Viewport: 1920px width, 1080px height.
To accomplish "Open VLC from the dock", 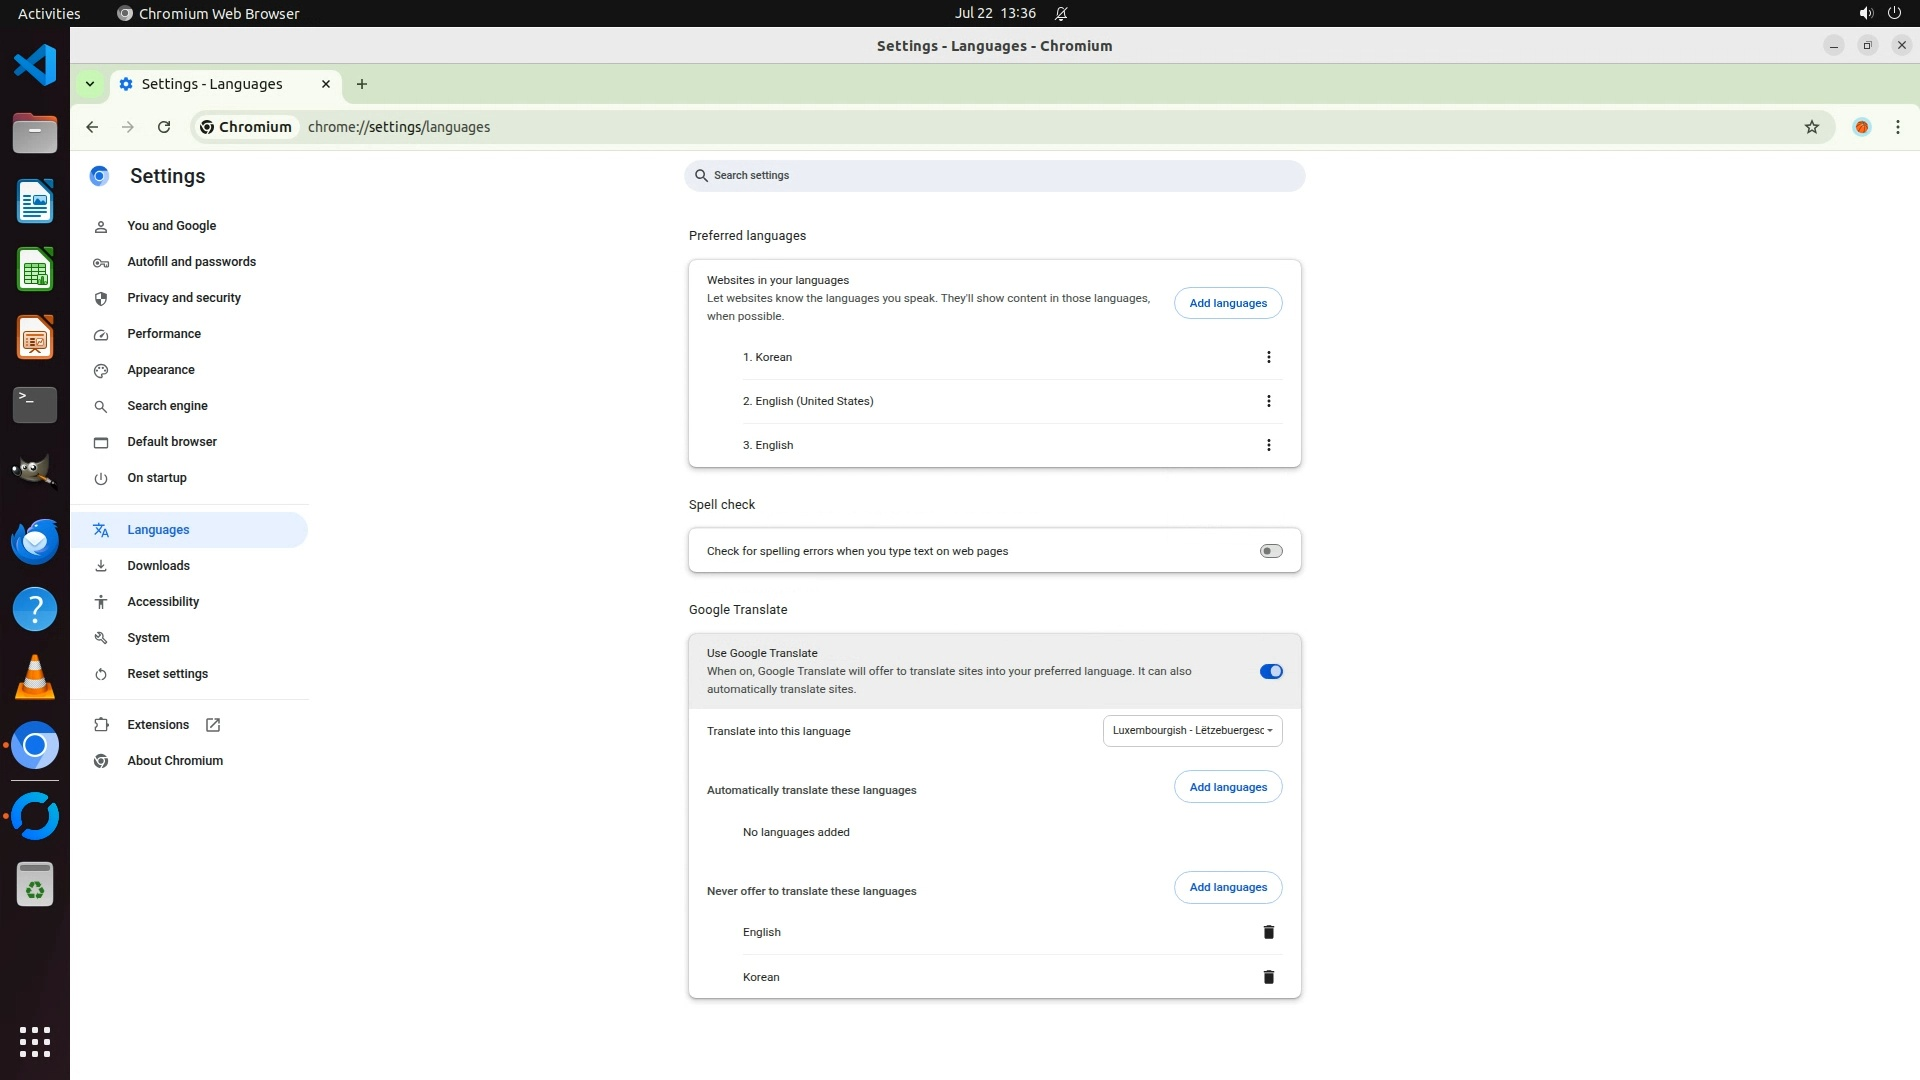I will point(35,677).
